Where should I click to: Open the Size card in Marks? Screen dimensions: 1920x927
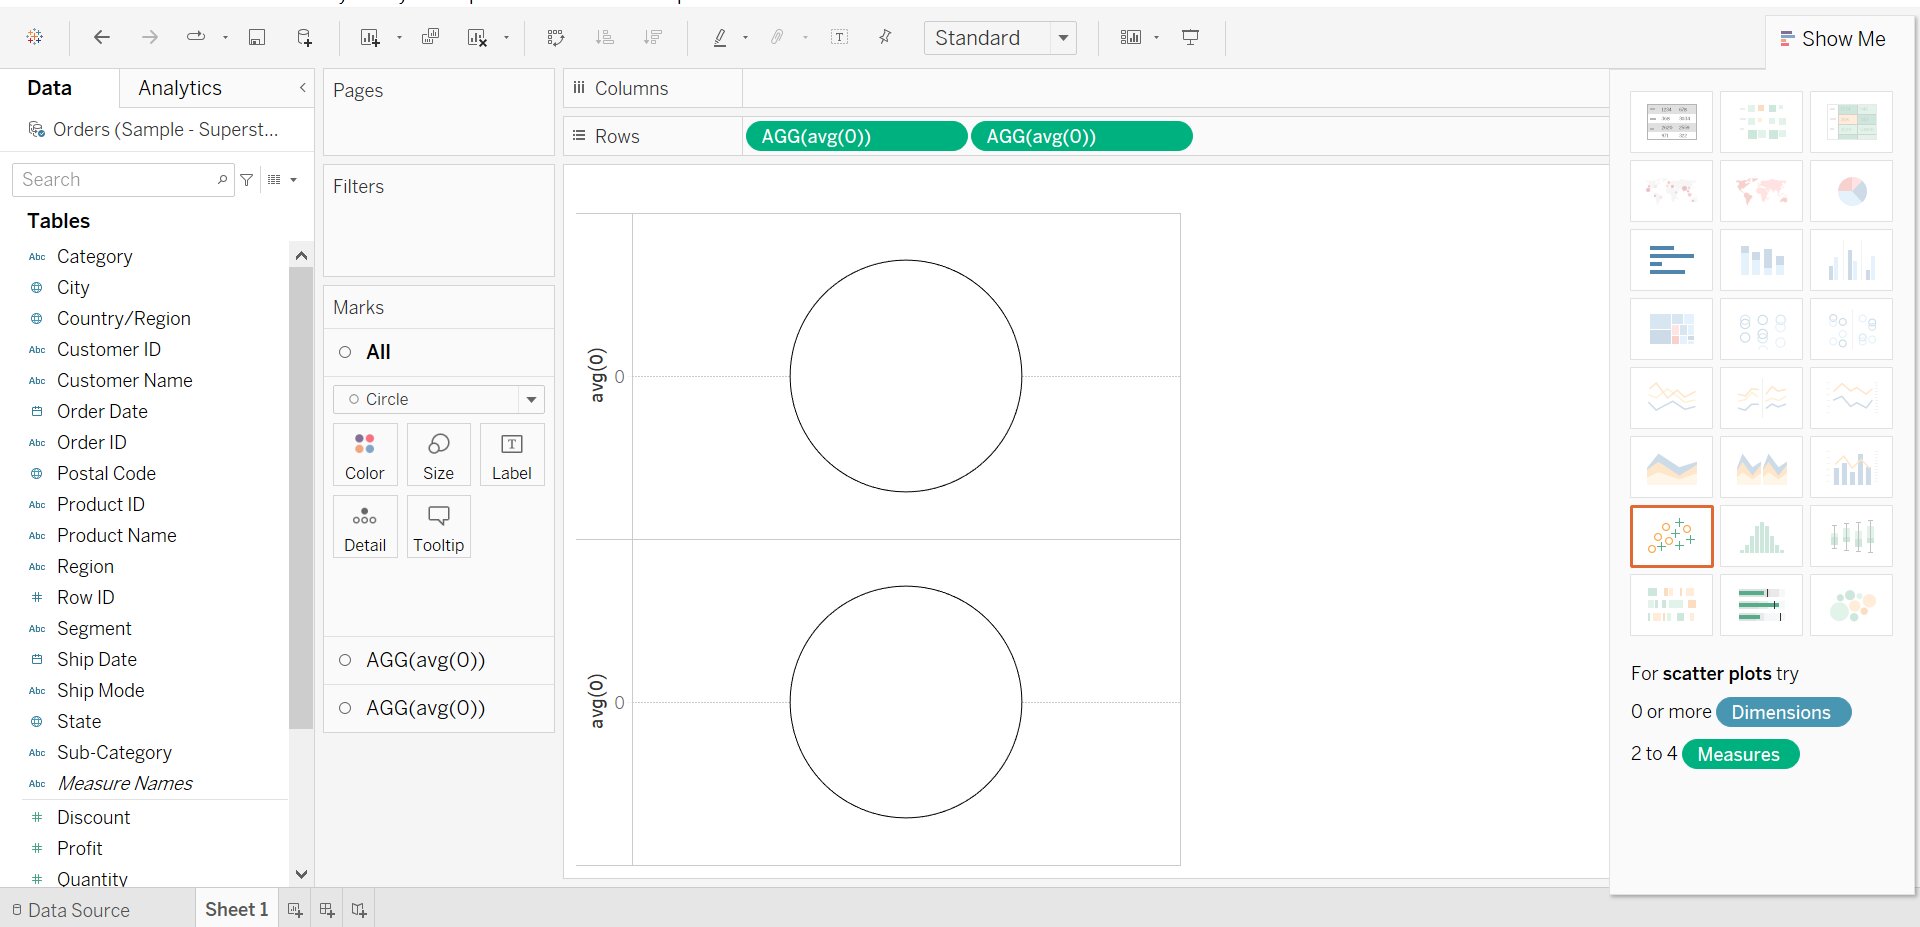(438, 454)
